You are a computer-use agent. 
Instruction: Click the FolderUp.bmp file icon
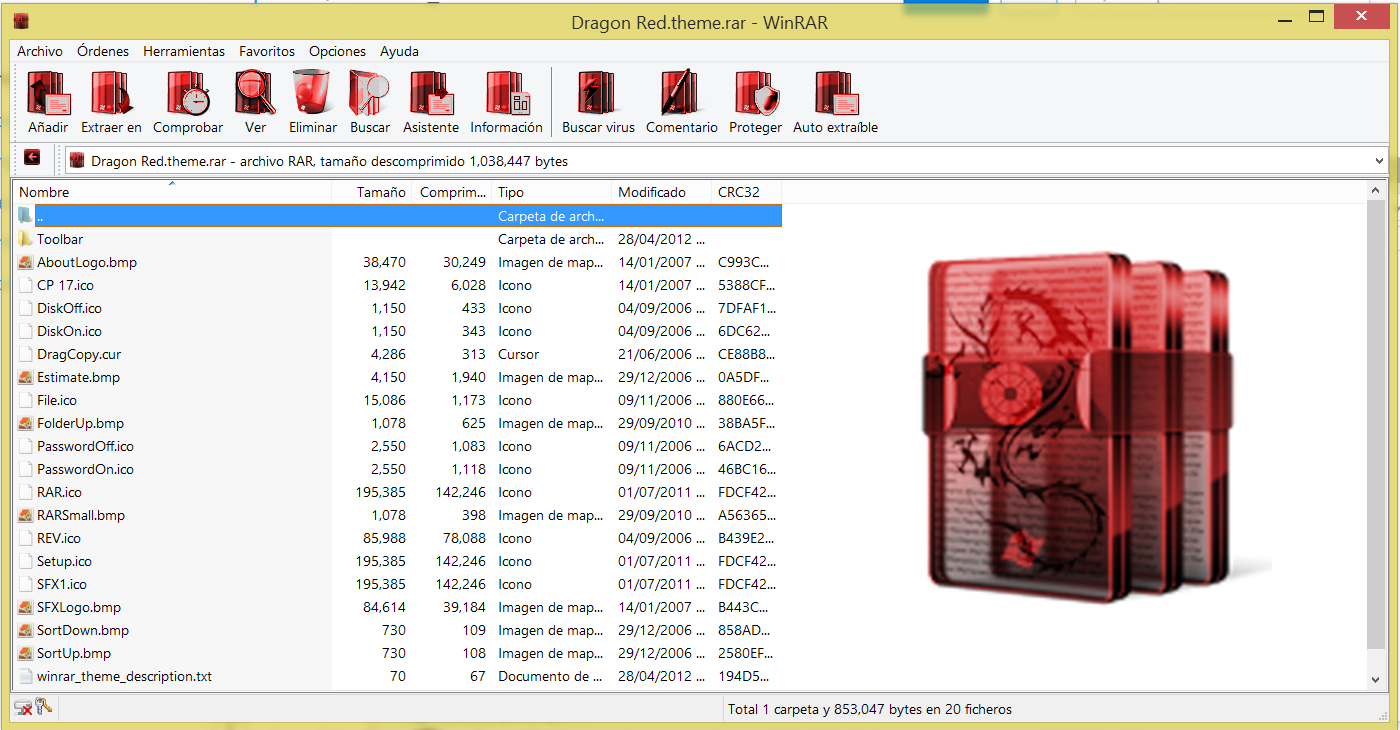click(x=25, y=423)
